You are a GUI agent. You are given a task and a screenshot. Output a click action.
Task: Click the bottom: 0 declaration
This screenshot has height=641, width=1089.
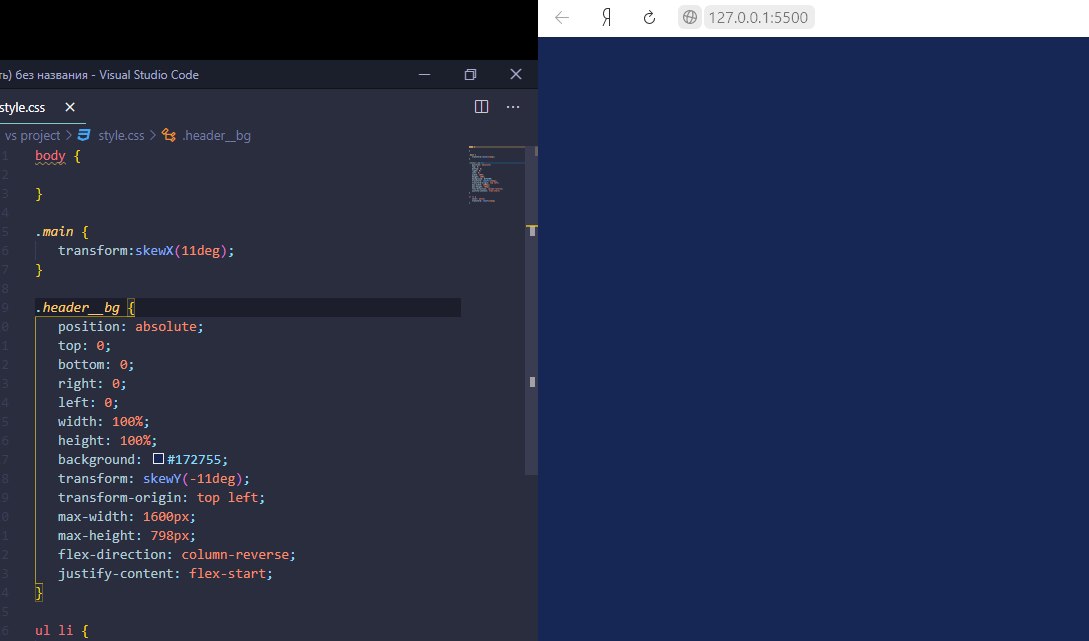96,364
